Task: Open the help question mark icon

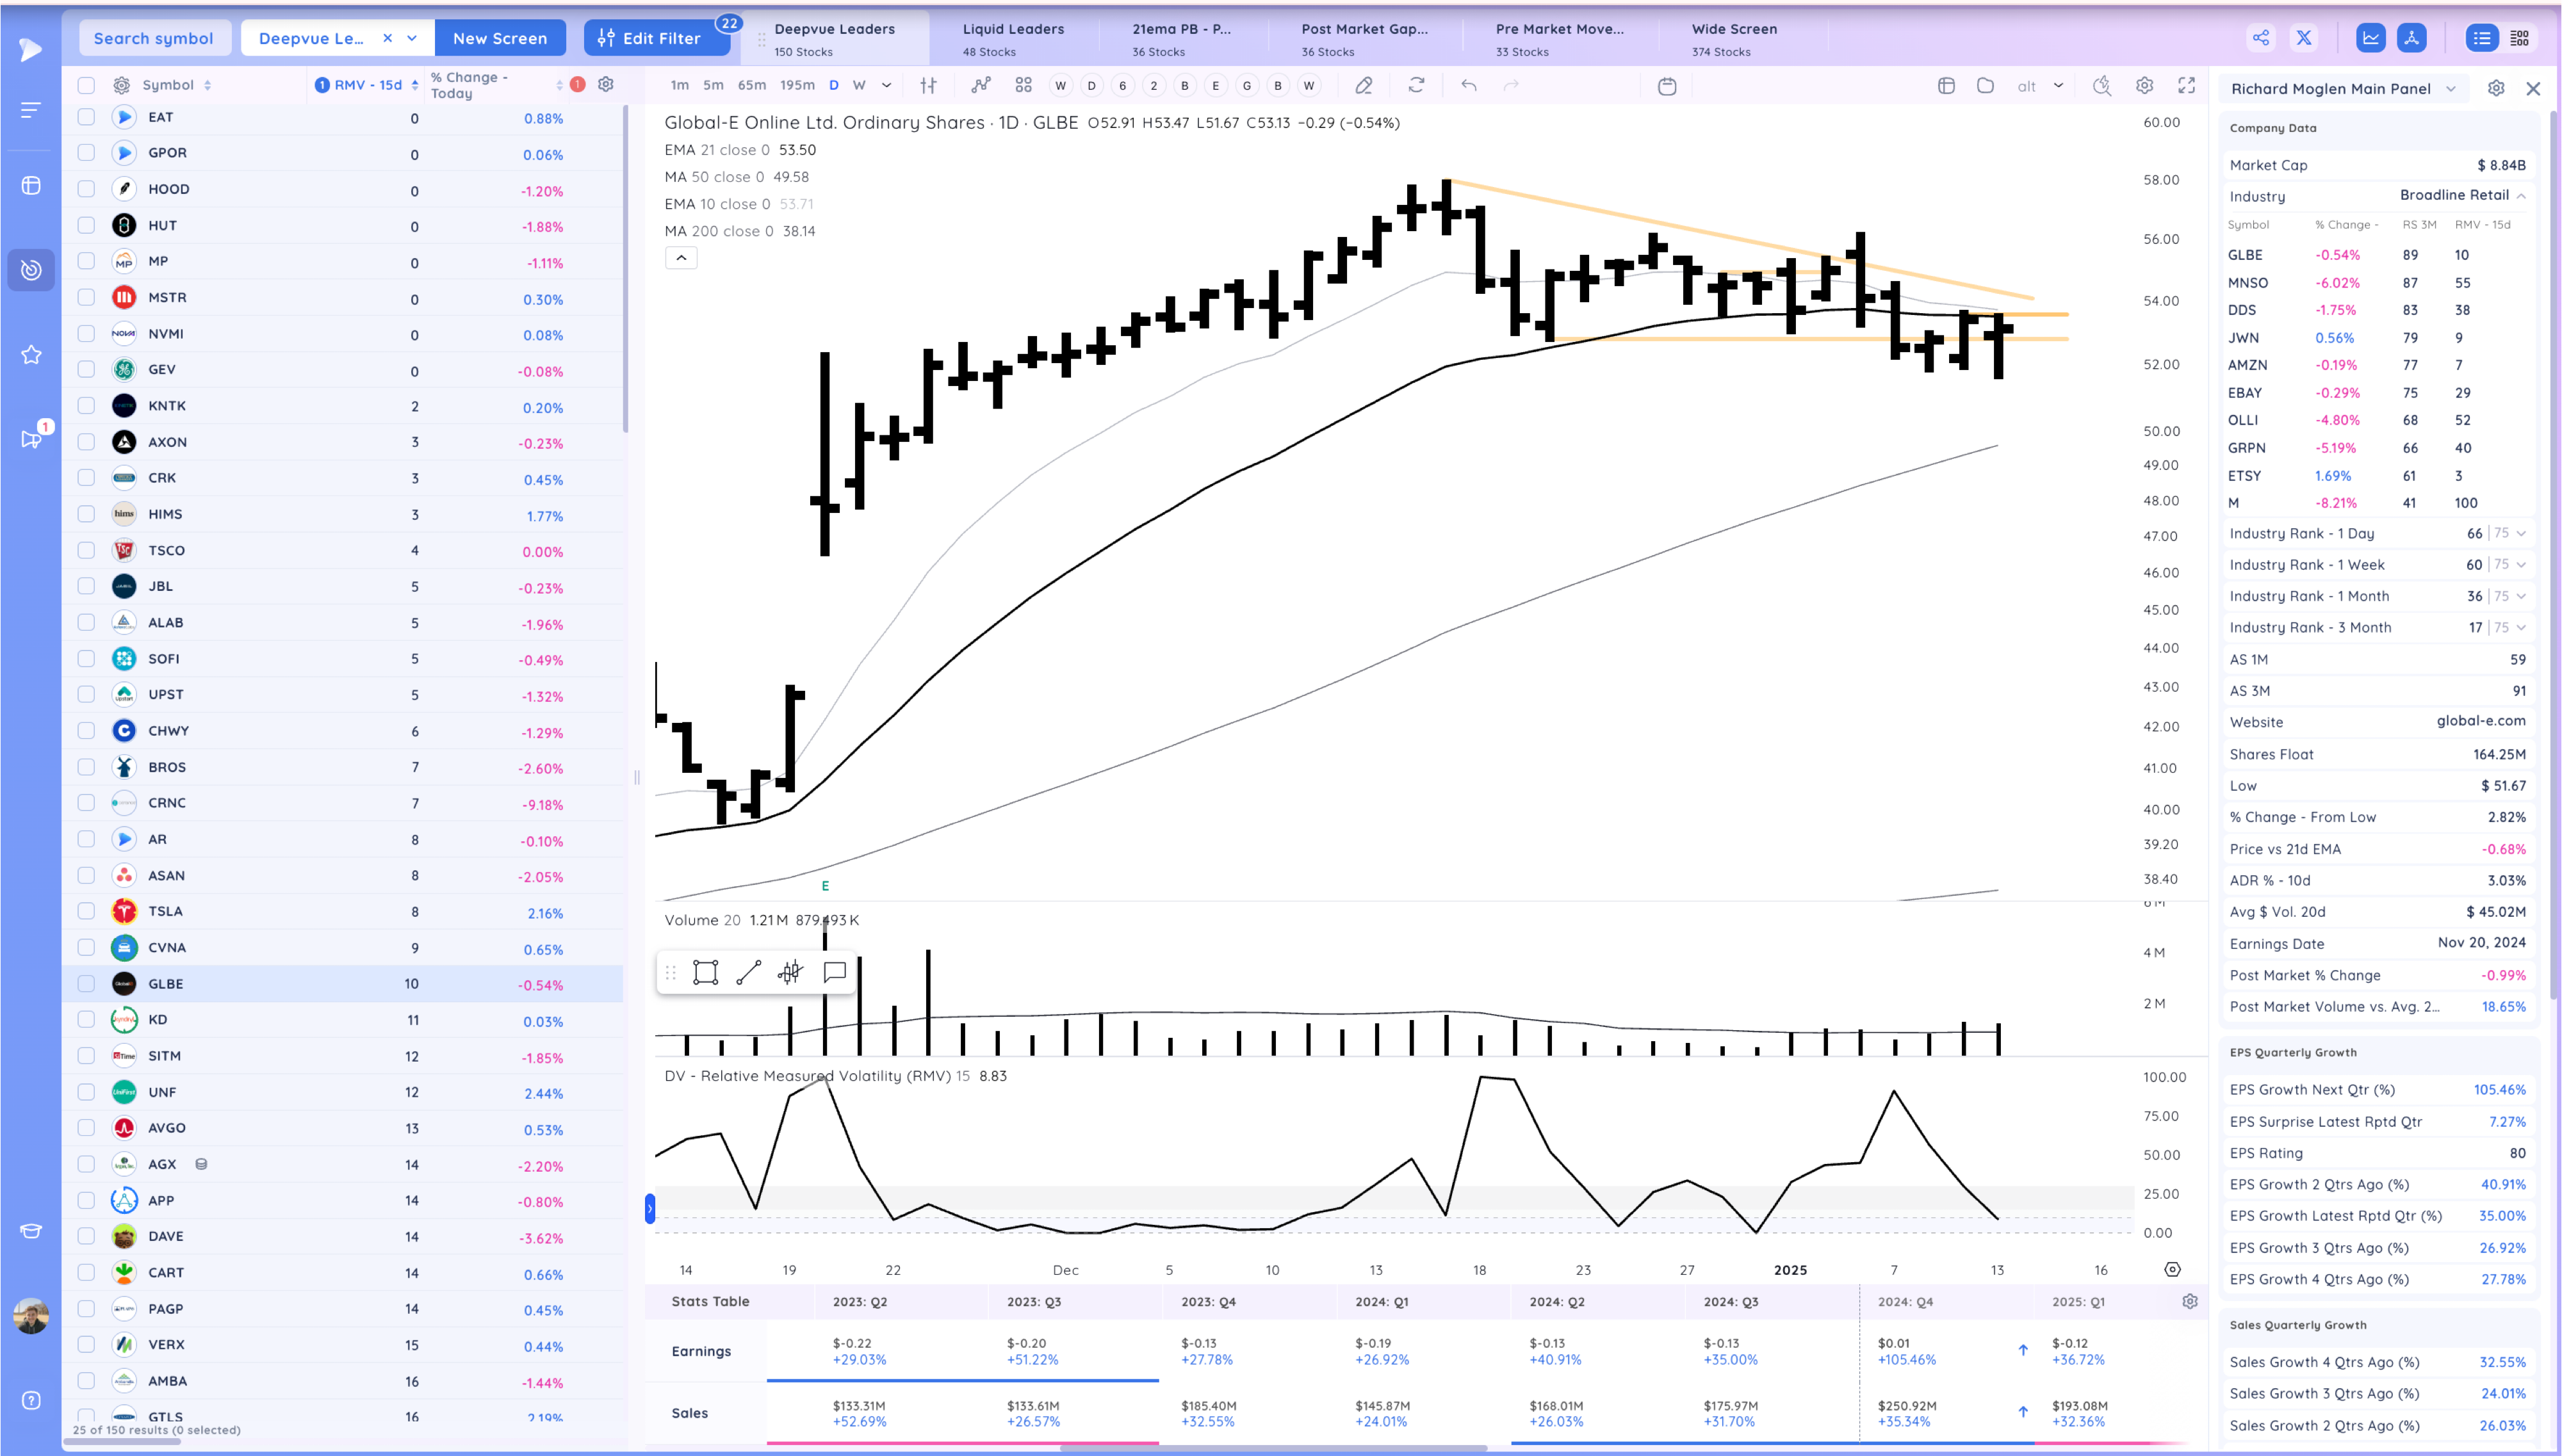Action: point(31,1400)
